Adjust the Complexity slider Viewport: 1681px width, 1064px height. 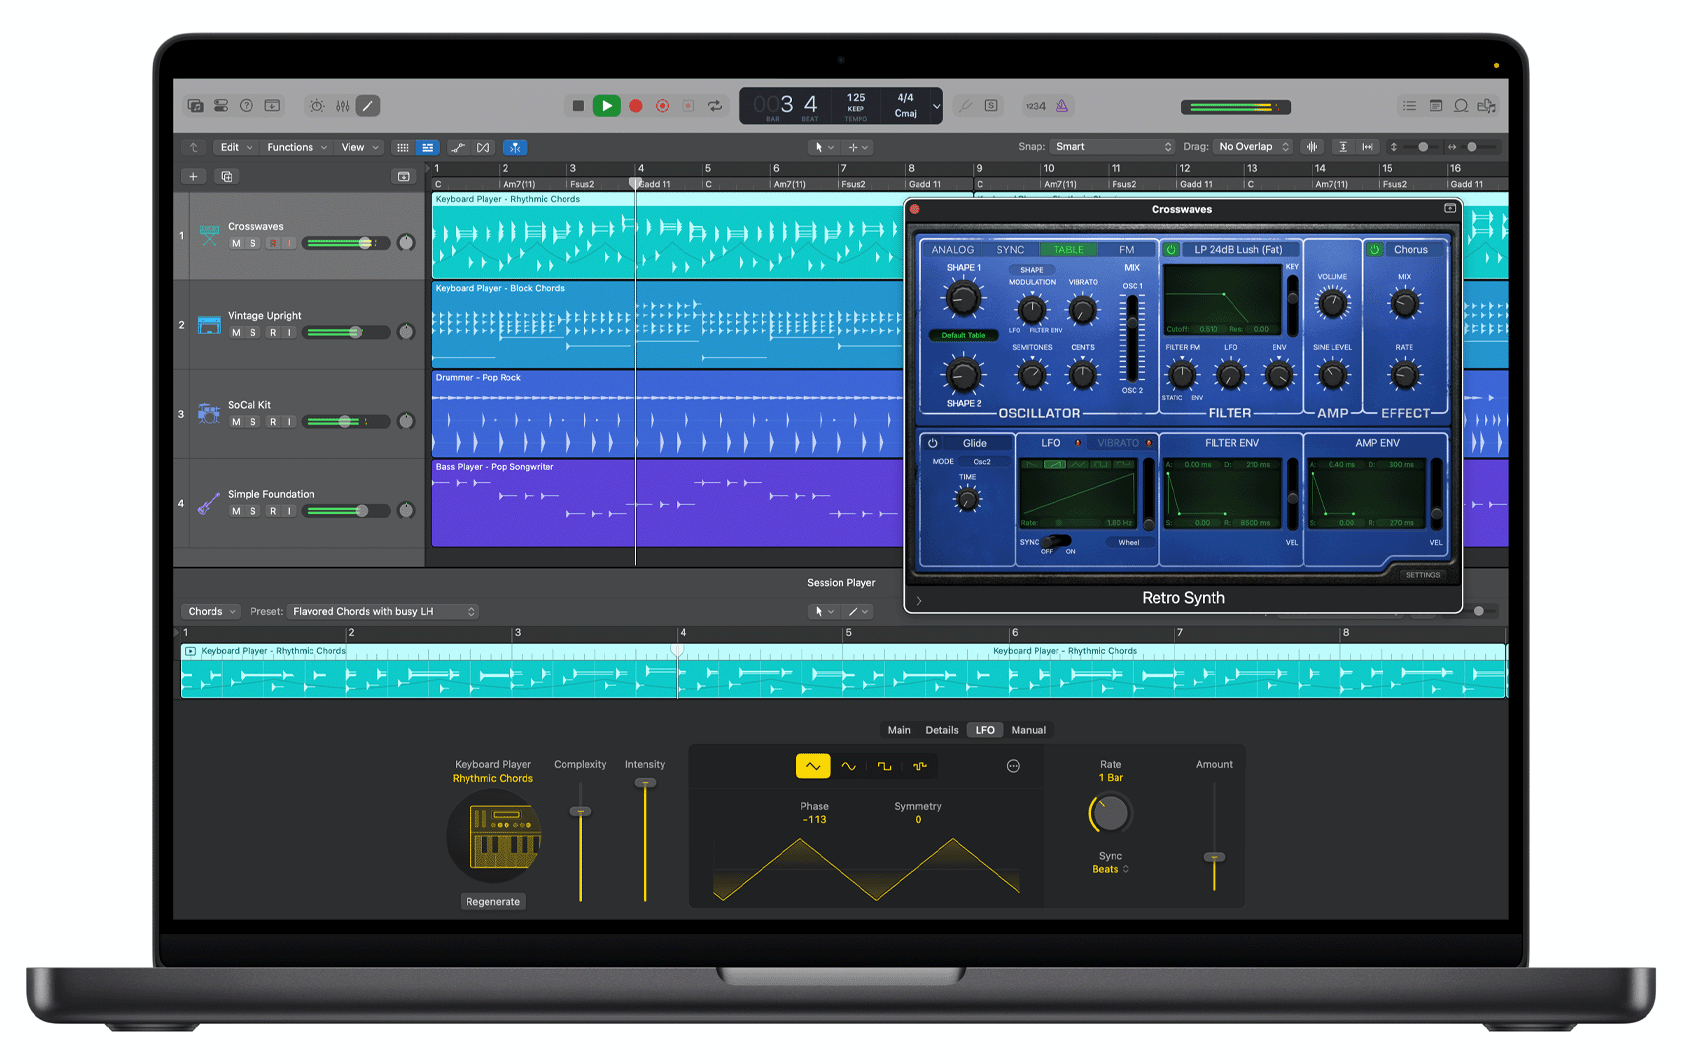click(580, 810)
